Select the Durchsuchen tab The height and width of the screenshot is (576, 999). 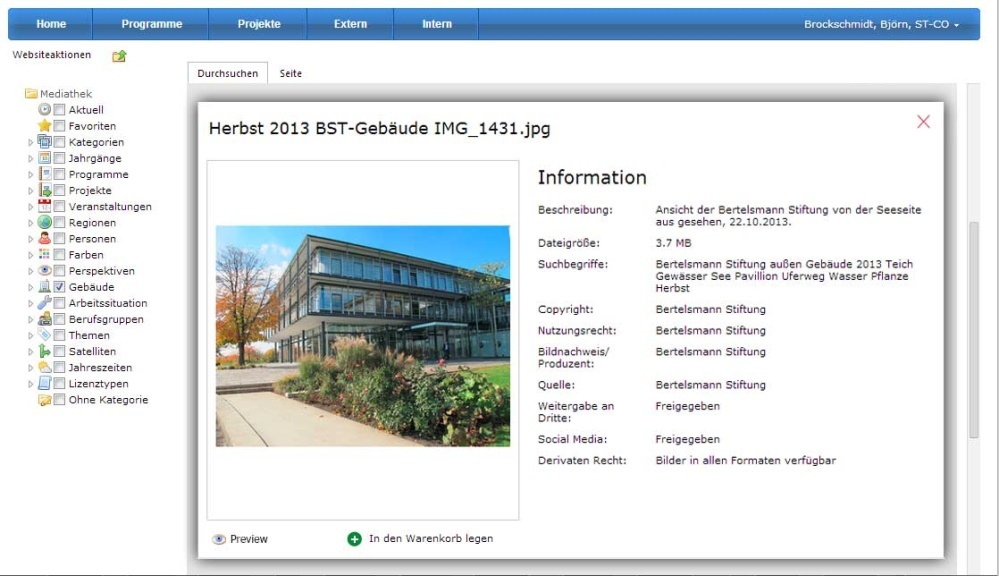[x=227, y=73]
